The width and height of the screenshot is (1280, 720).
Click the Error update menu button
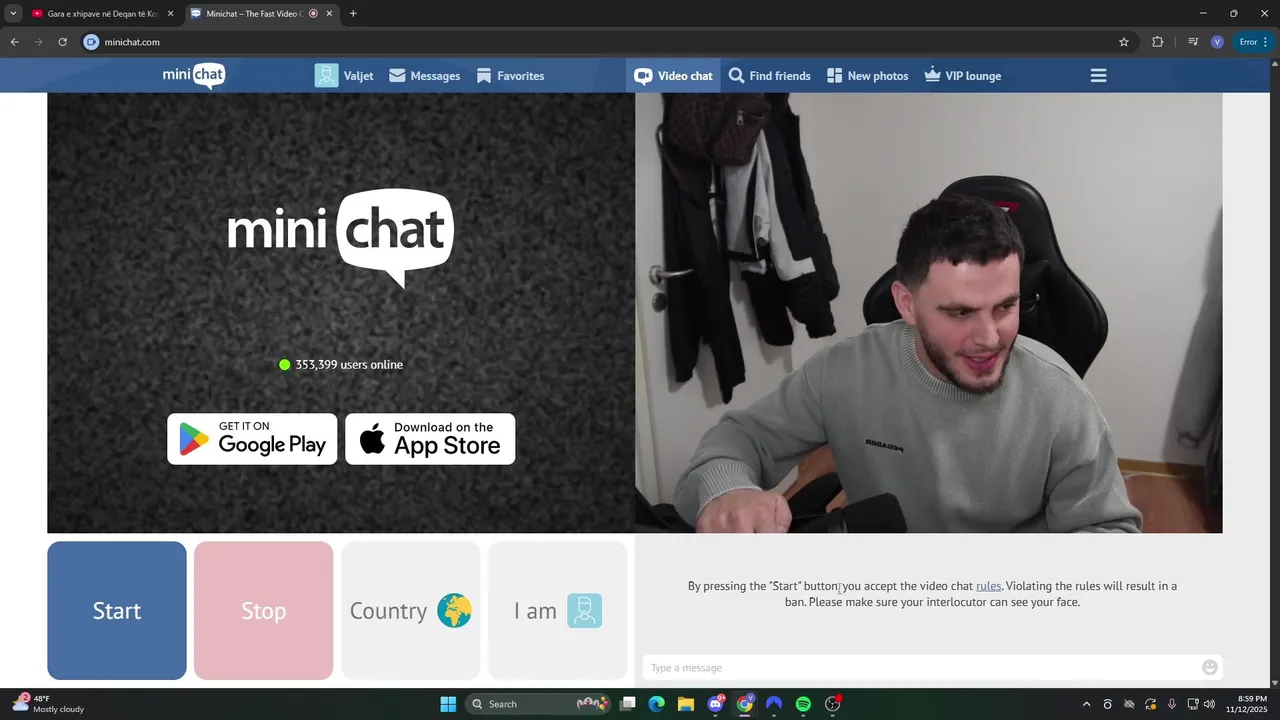[1253, 42]
